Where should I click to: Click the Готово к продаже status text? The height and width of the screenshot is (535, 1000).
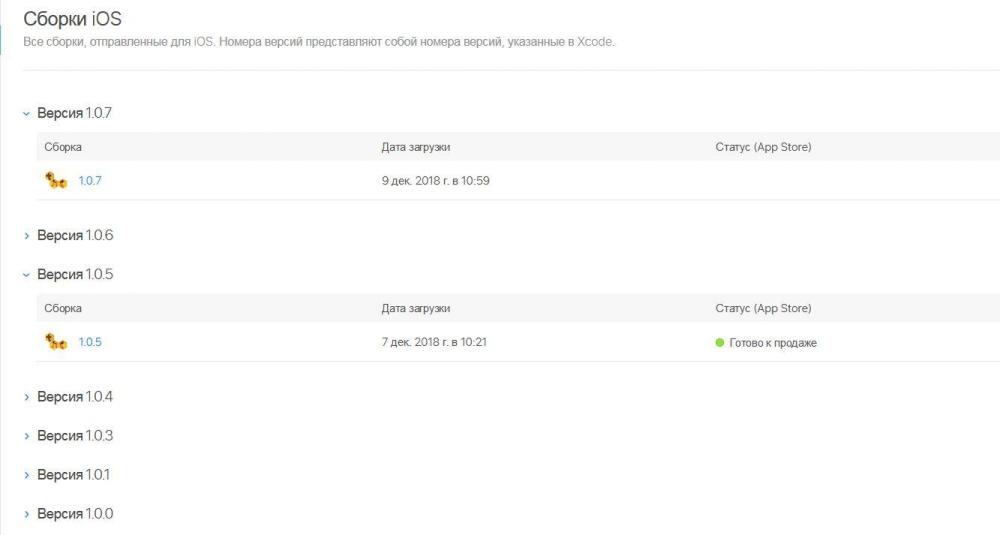773,342
